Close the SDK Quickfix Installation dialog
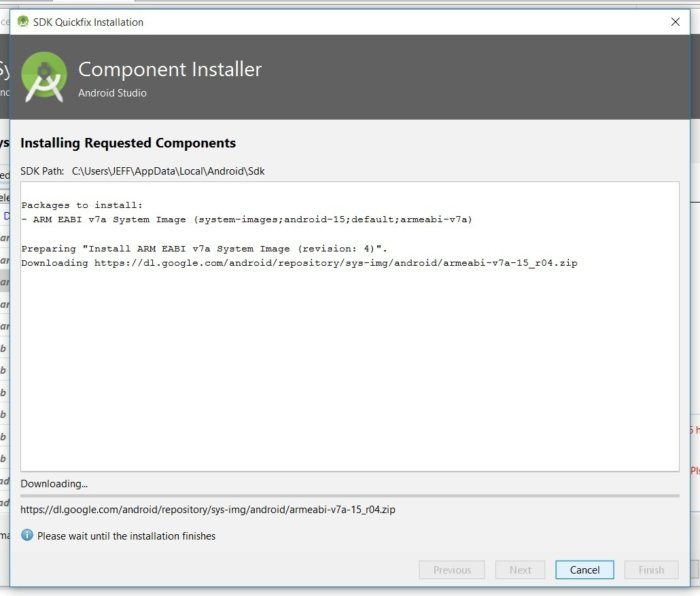 675,22
